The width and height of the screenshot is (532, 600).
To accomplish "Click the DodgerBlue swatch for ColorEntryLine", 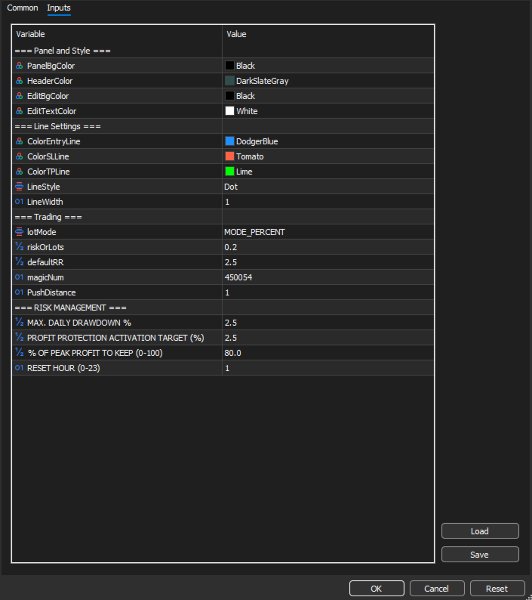I will tap(230, 141).
